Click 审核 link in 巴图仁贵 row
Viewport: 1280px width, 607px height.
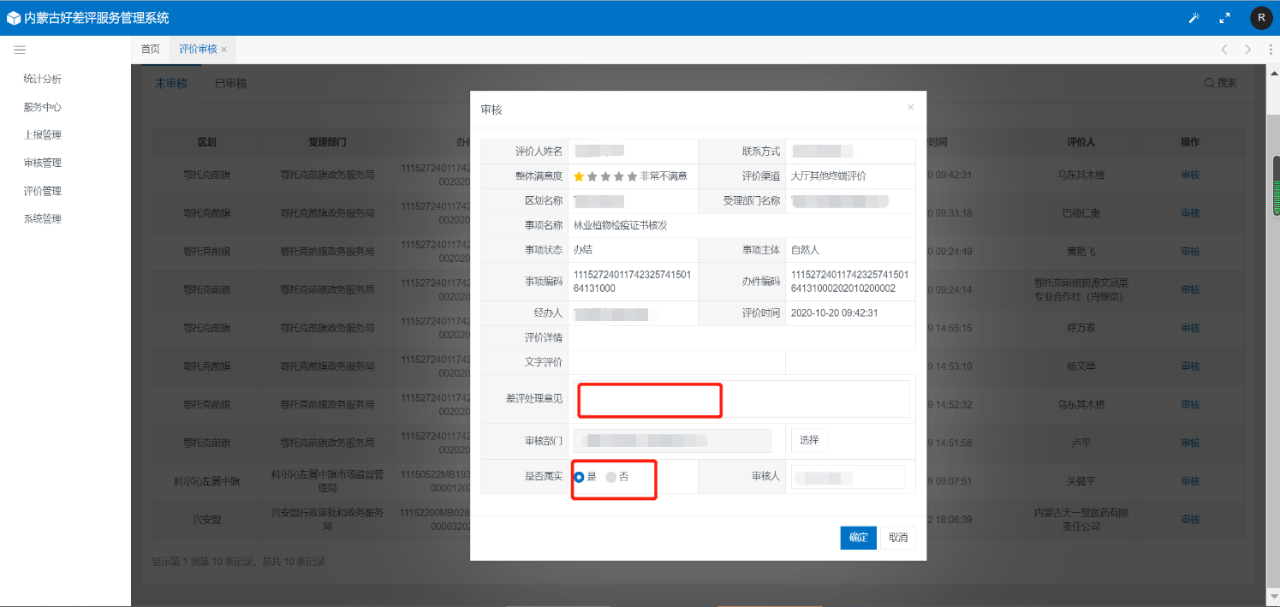pyautogui.click(x=1190, y=213)
